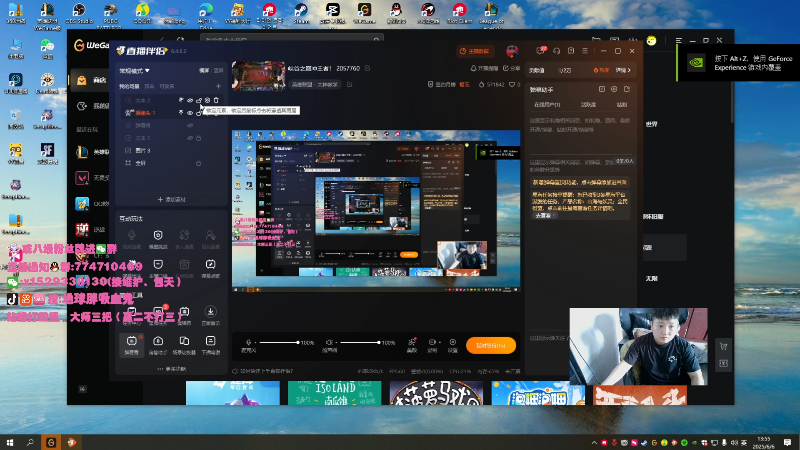
Task: Open WeGame hamburger menu in title bar
Action: coord(679,40)
